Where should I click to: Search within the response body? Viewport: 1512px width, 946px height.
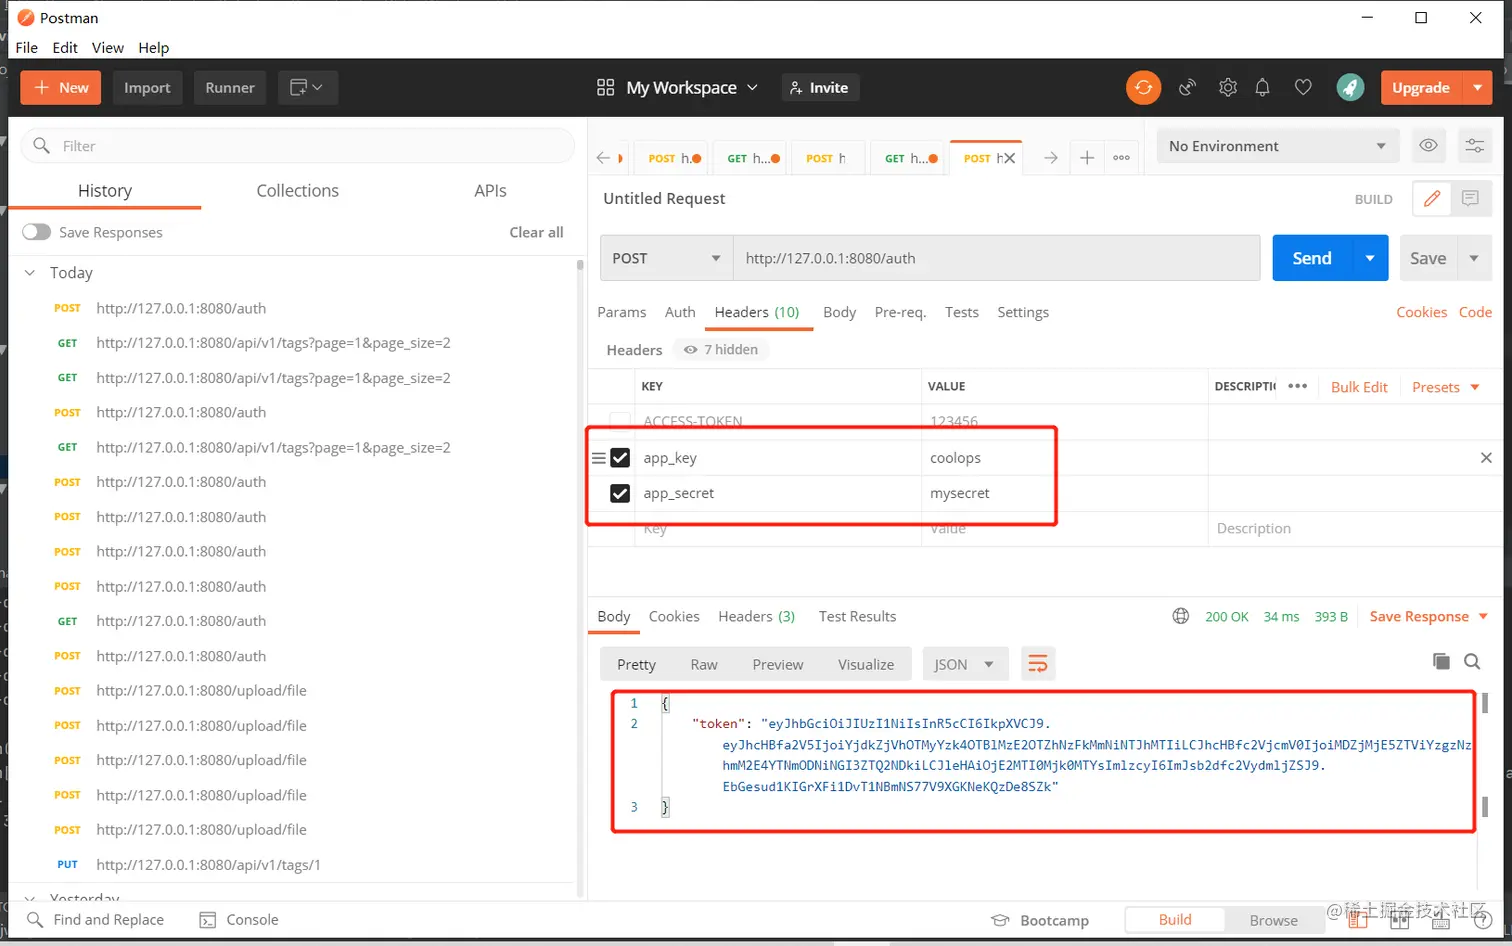pos(1472,661)
